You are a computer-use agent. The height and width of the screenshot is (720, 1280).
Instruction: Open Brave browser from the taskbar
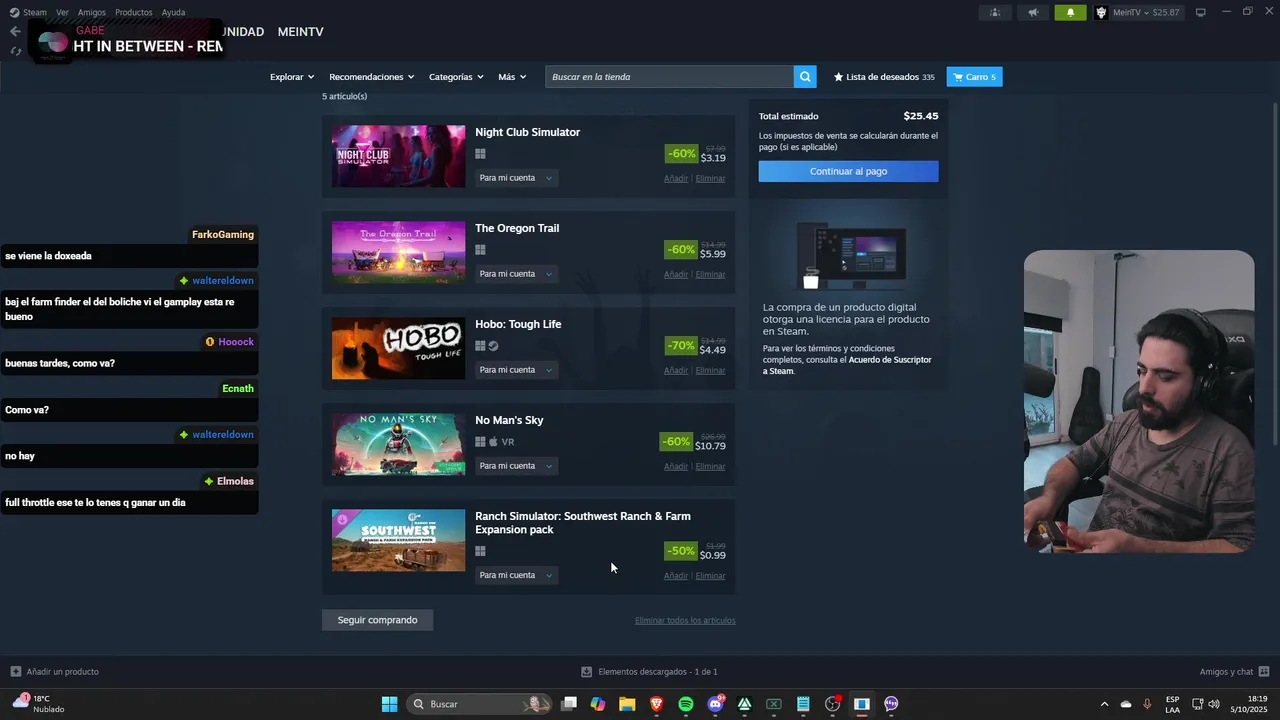click(x=657, y=704)
